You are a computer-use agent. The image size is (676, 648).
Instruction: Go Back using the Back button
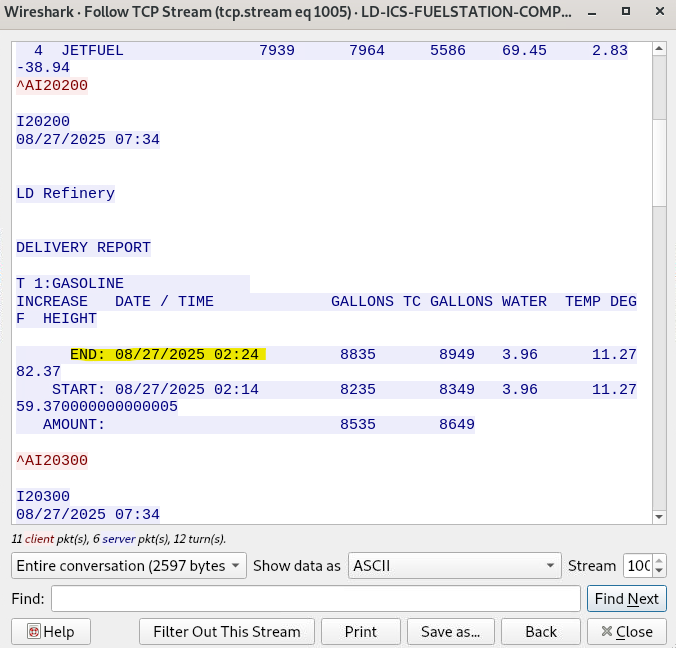[541, 632]
